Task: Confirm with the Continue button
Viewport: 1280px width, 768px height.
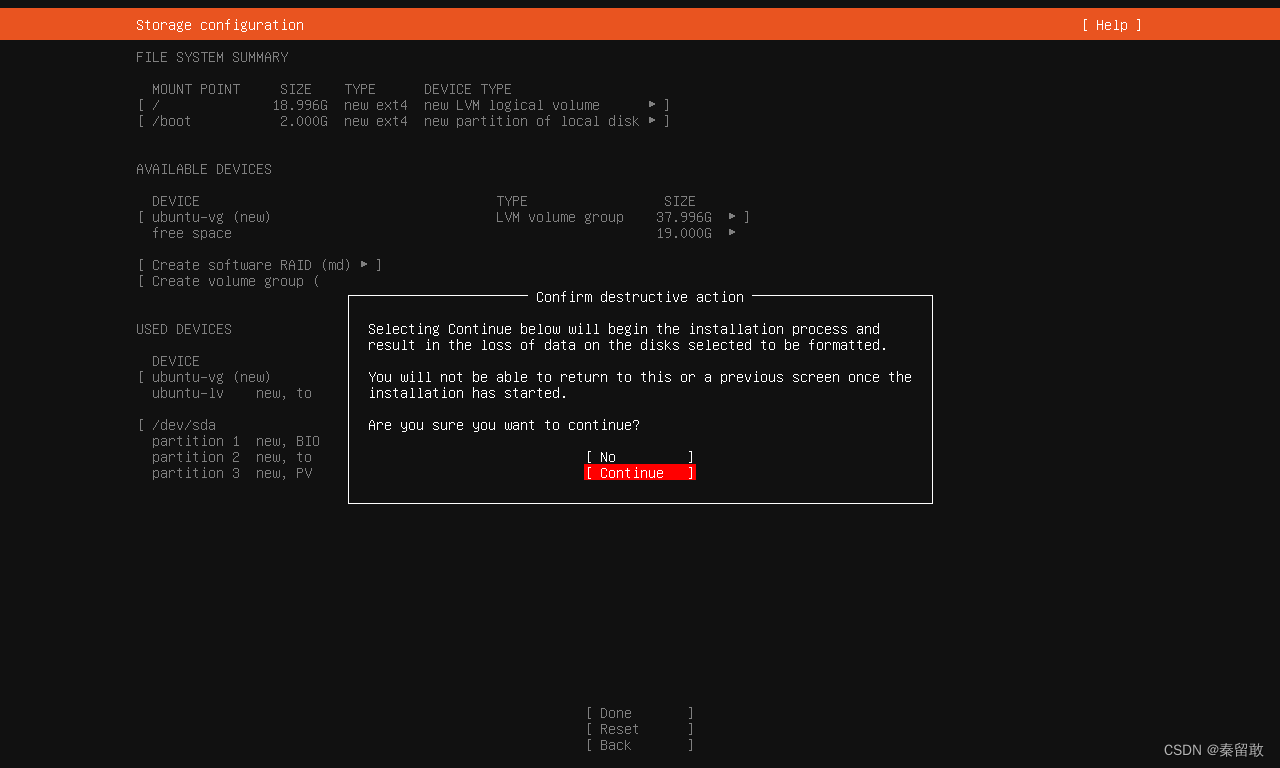Action: click(640, 473)
